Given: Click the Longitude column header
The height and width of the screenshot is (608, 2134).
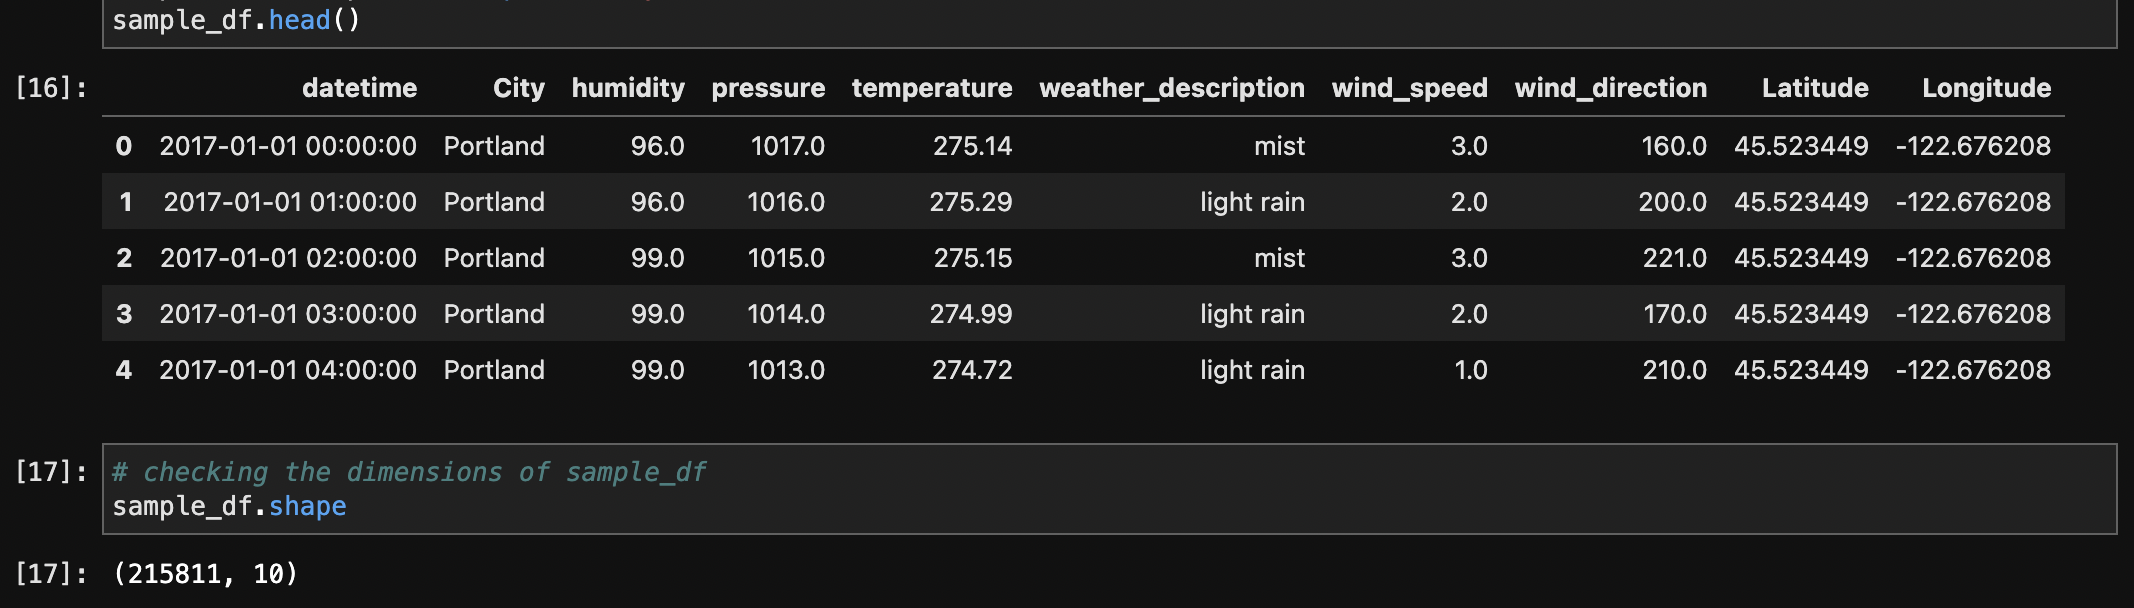Looking at the screenshot, I should (1986, 88).
